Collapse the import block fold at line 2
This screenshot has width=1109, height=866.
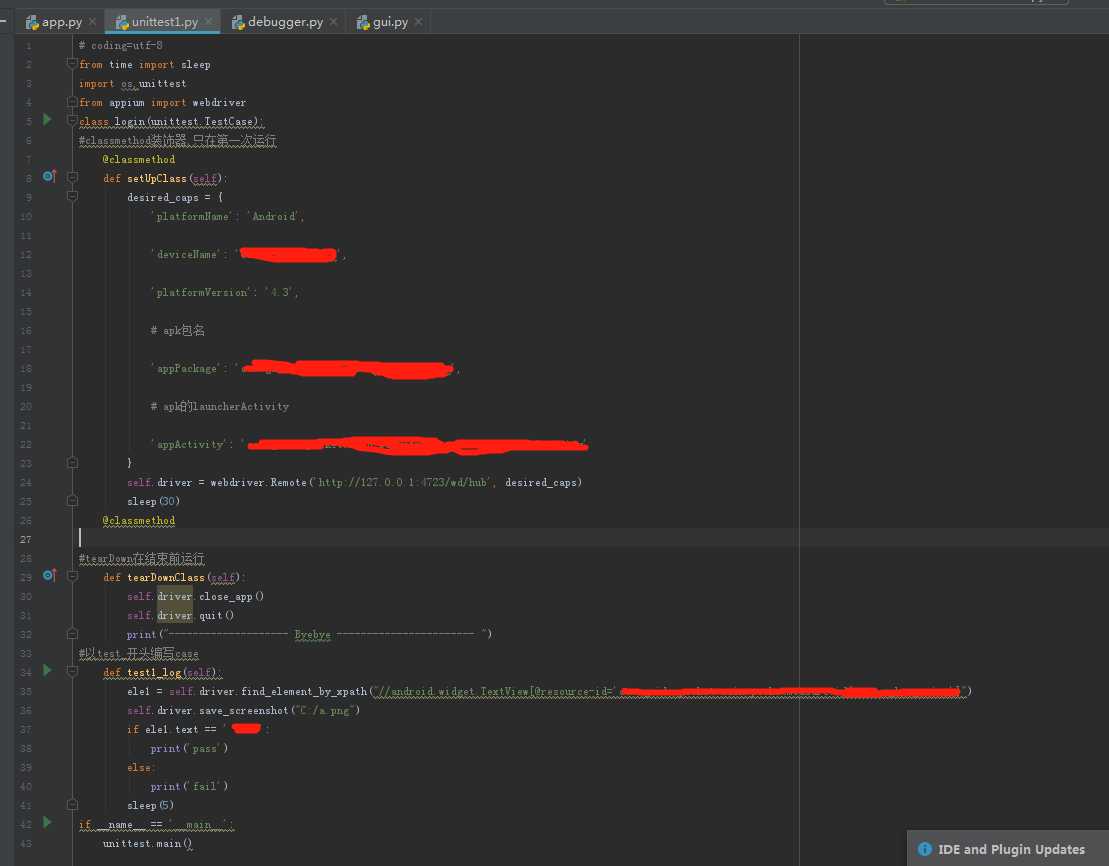tap(72, 64)
